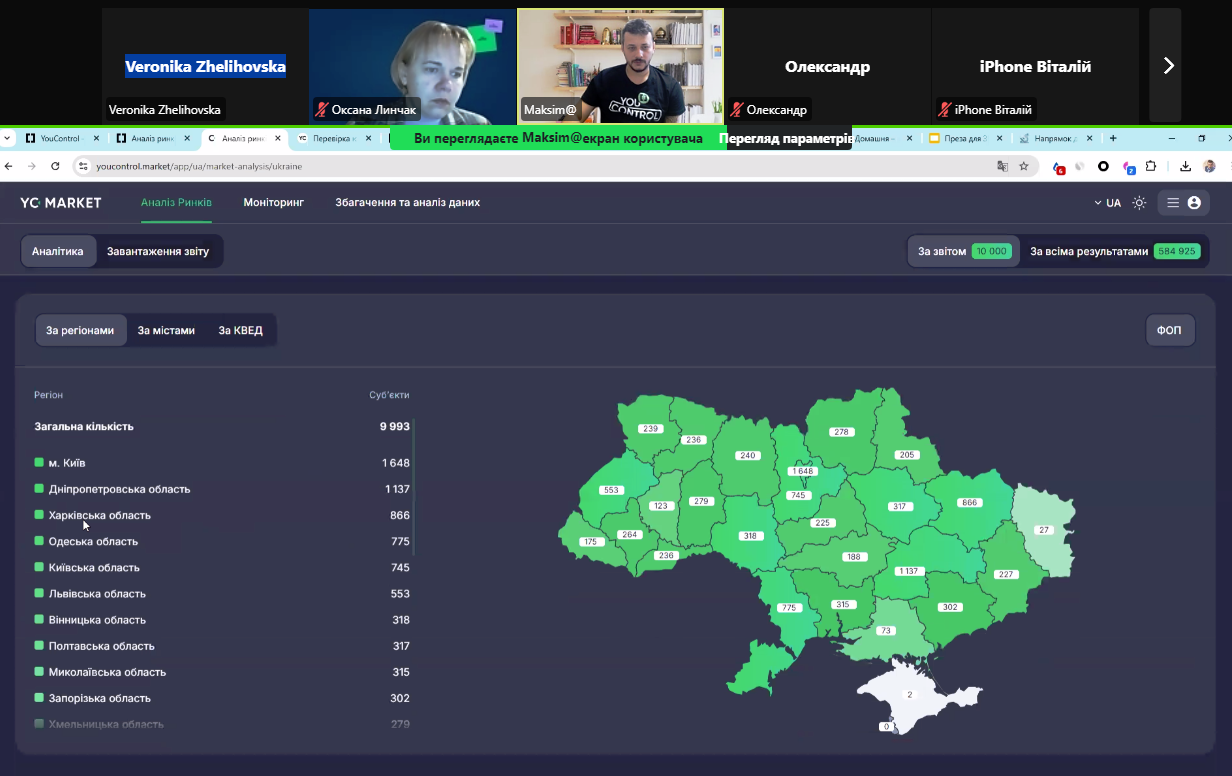This screenshot has height=776, width=1232.
Task: Open a new browser tab with plus
Action: point(1113,138)
